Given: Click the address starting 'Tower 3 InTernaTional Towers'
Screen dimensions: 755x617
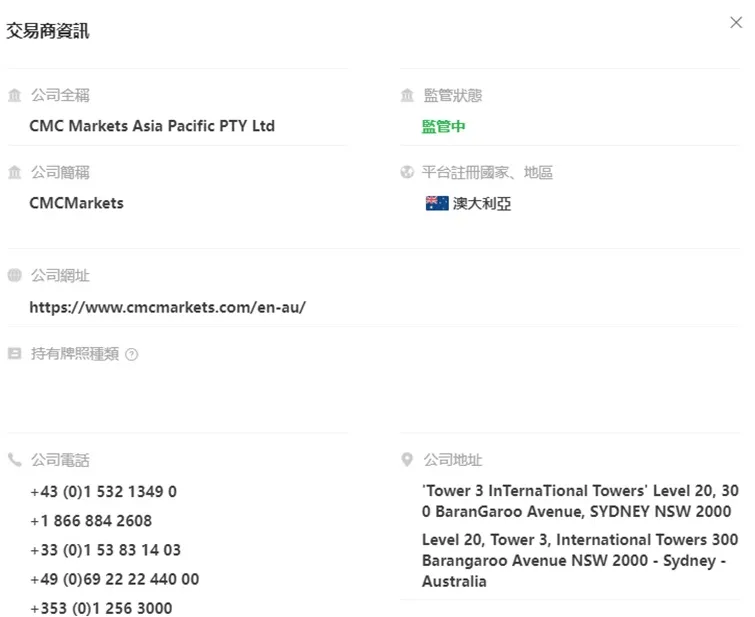Looking at the screenshot, I should (580, 501).
